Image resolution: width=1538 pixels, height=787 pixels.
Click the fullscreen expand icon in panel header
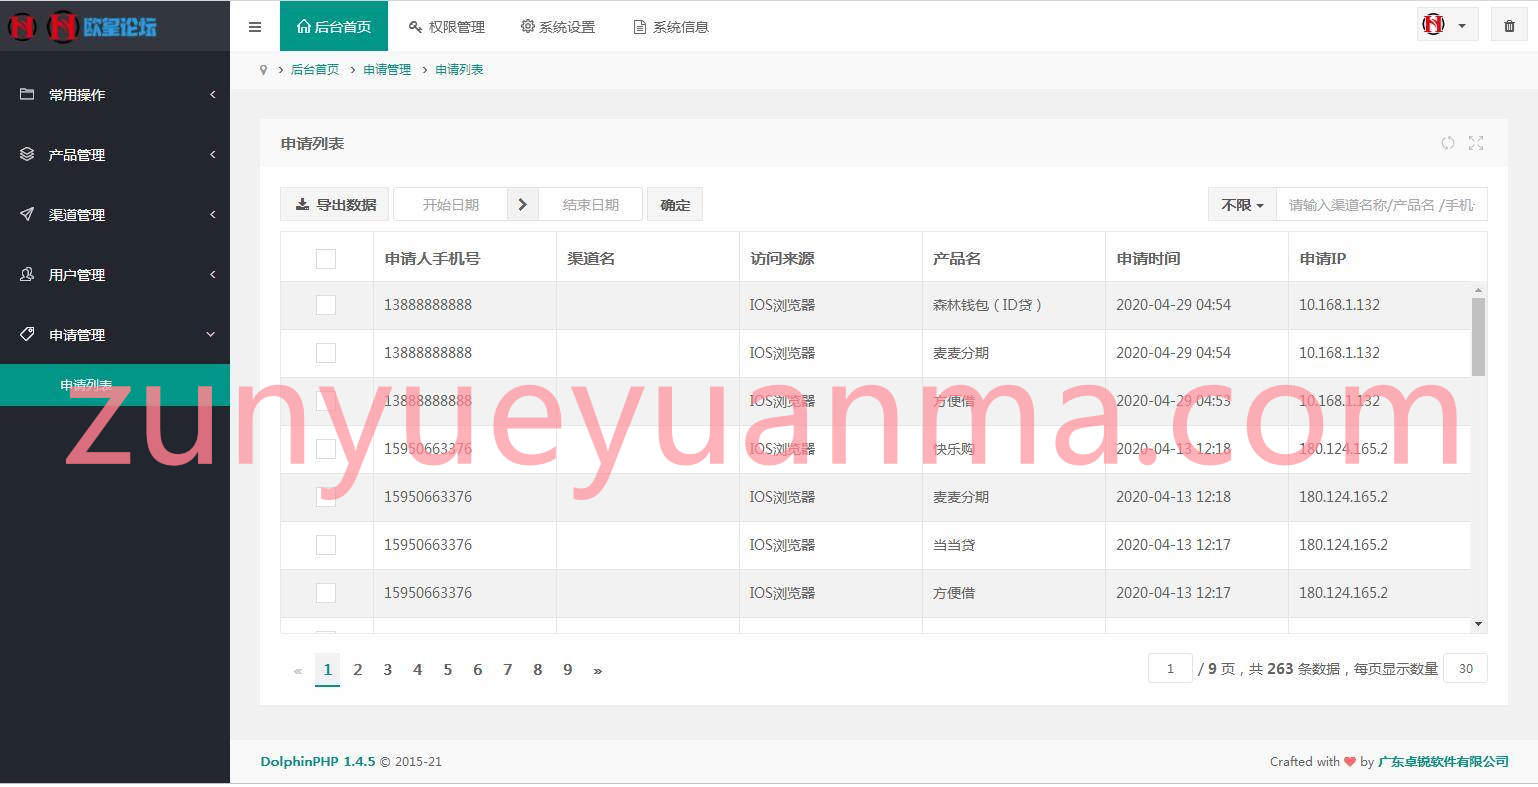(x=1476, y=143)
